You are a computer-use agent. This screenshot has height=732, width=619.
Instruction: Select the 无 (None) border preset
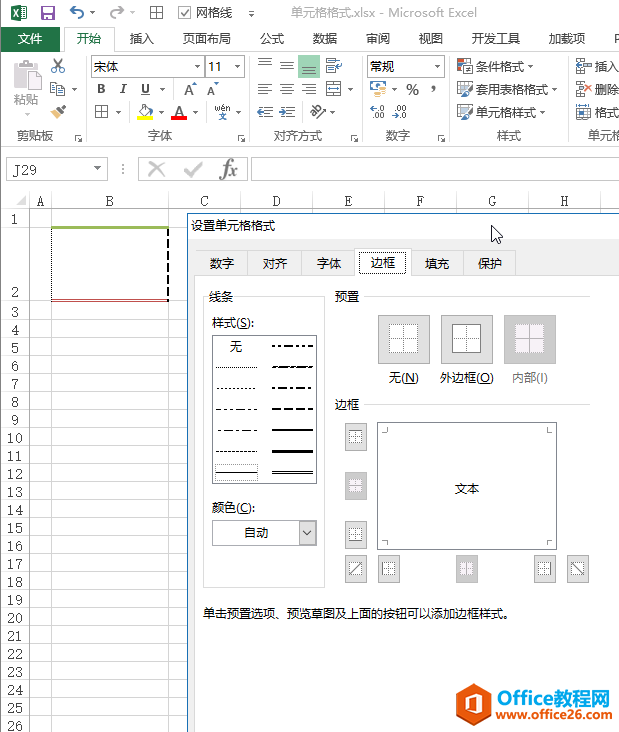point(404,340)
